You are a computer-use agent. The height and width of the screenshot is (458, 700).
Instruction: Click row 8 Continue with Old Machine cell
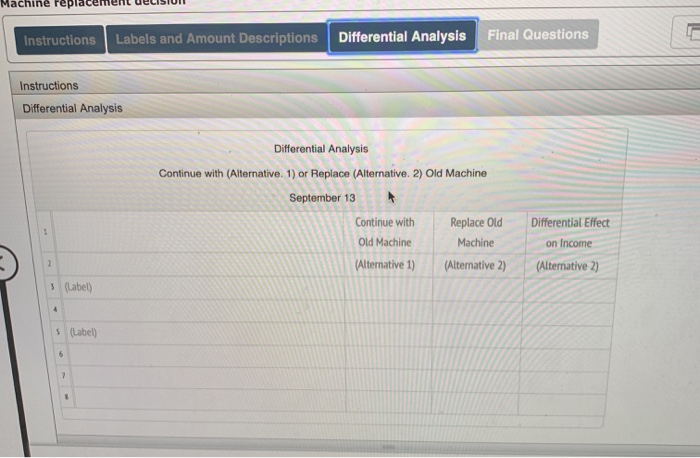388,400
